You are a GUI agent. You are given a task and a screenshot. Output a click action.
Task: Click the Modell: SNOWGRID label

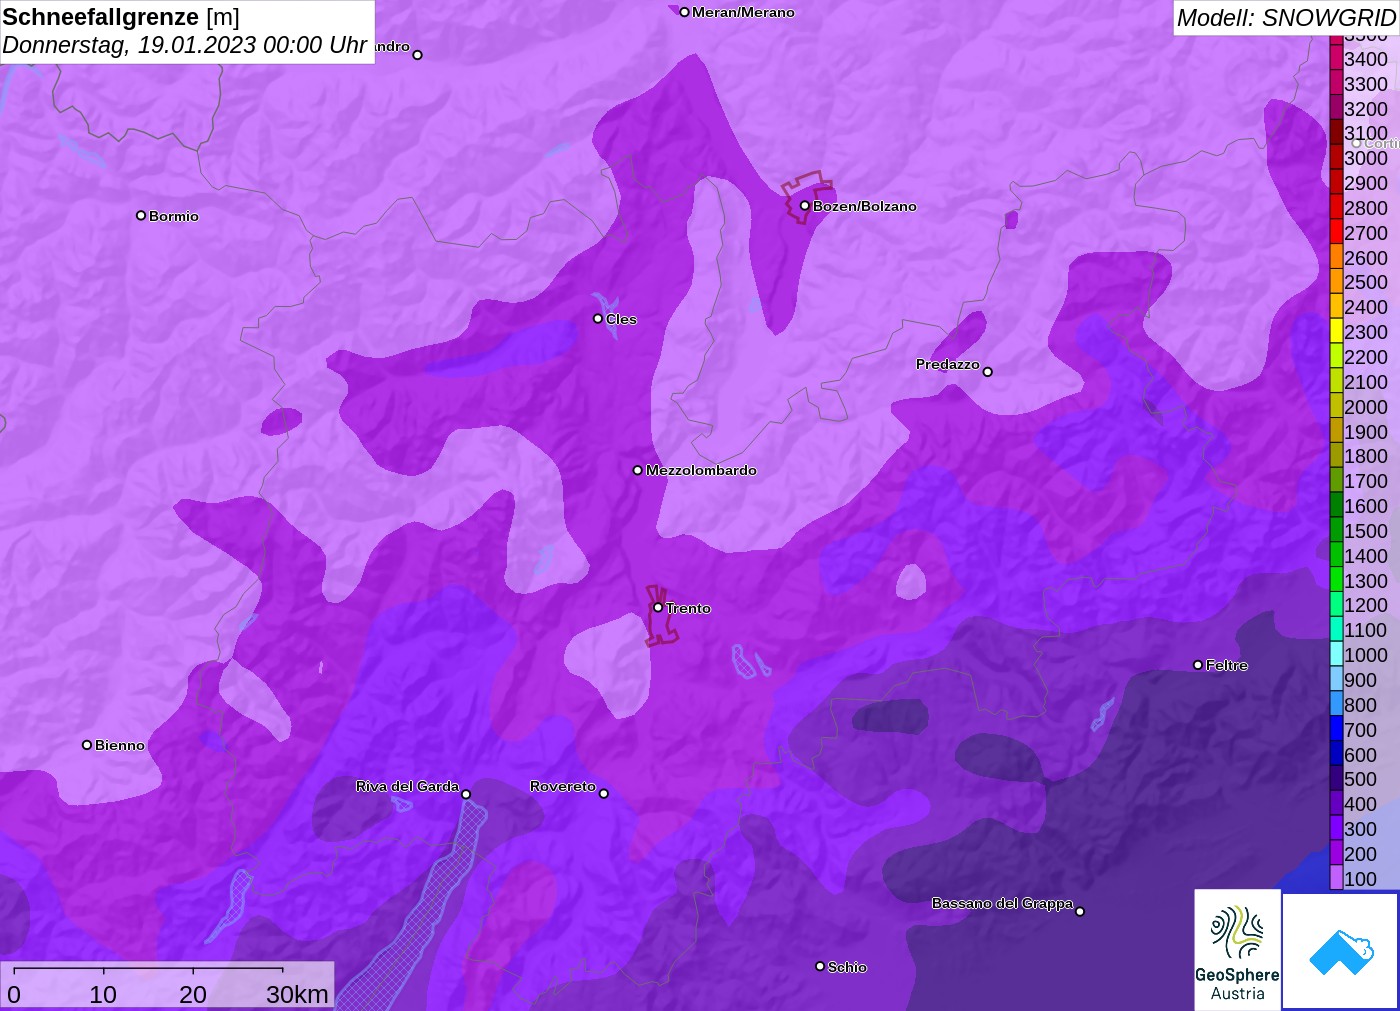click(1286, 18)
